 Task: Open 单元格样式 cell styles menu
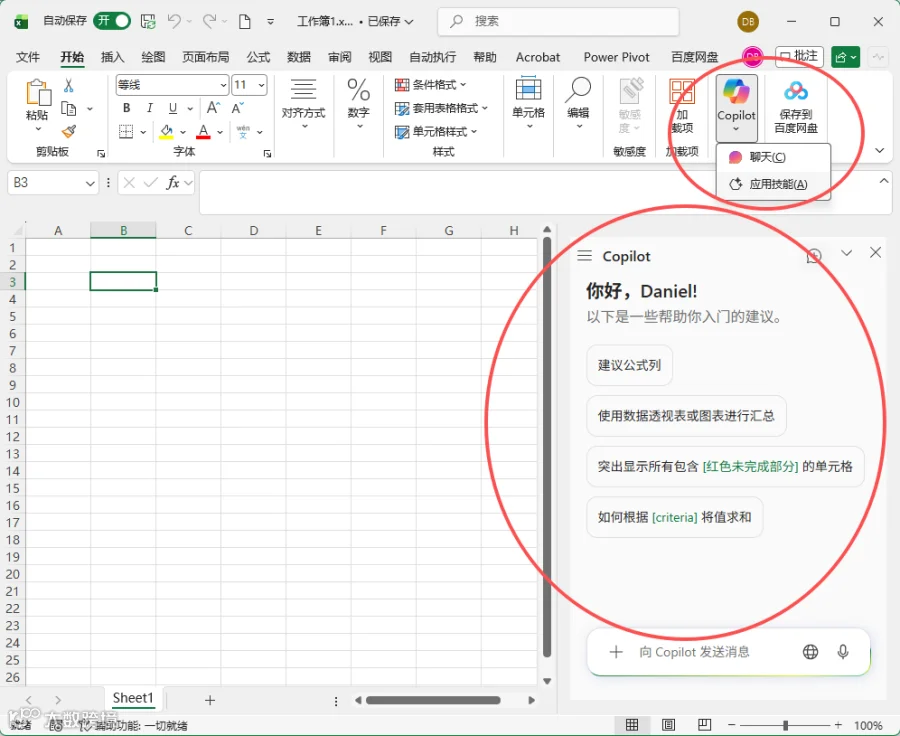pos(436,132)
